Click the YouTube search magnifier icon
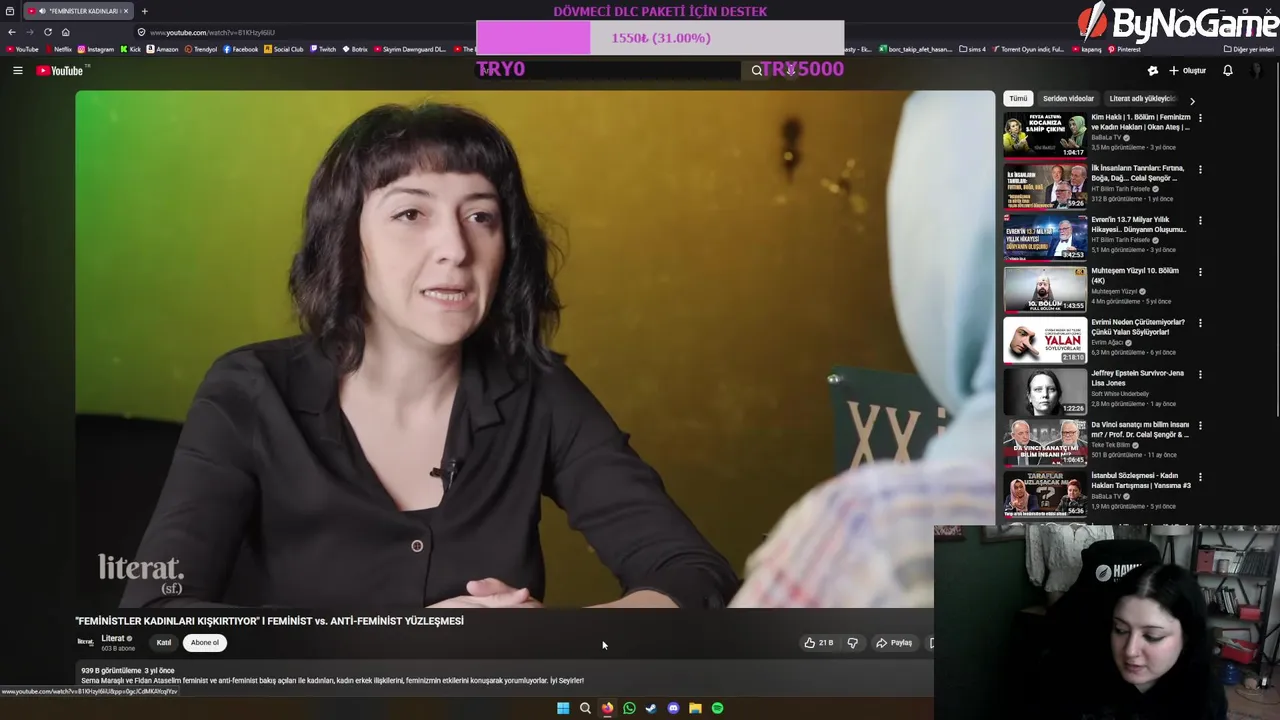1280x720 pixels. pos(757,70)
